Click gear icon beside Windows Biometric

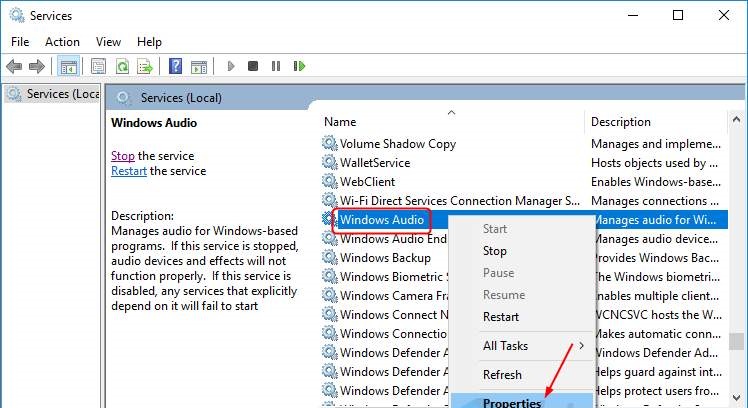pos(329,276)
